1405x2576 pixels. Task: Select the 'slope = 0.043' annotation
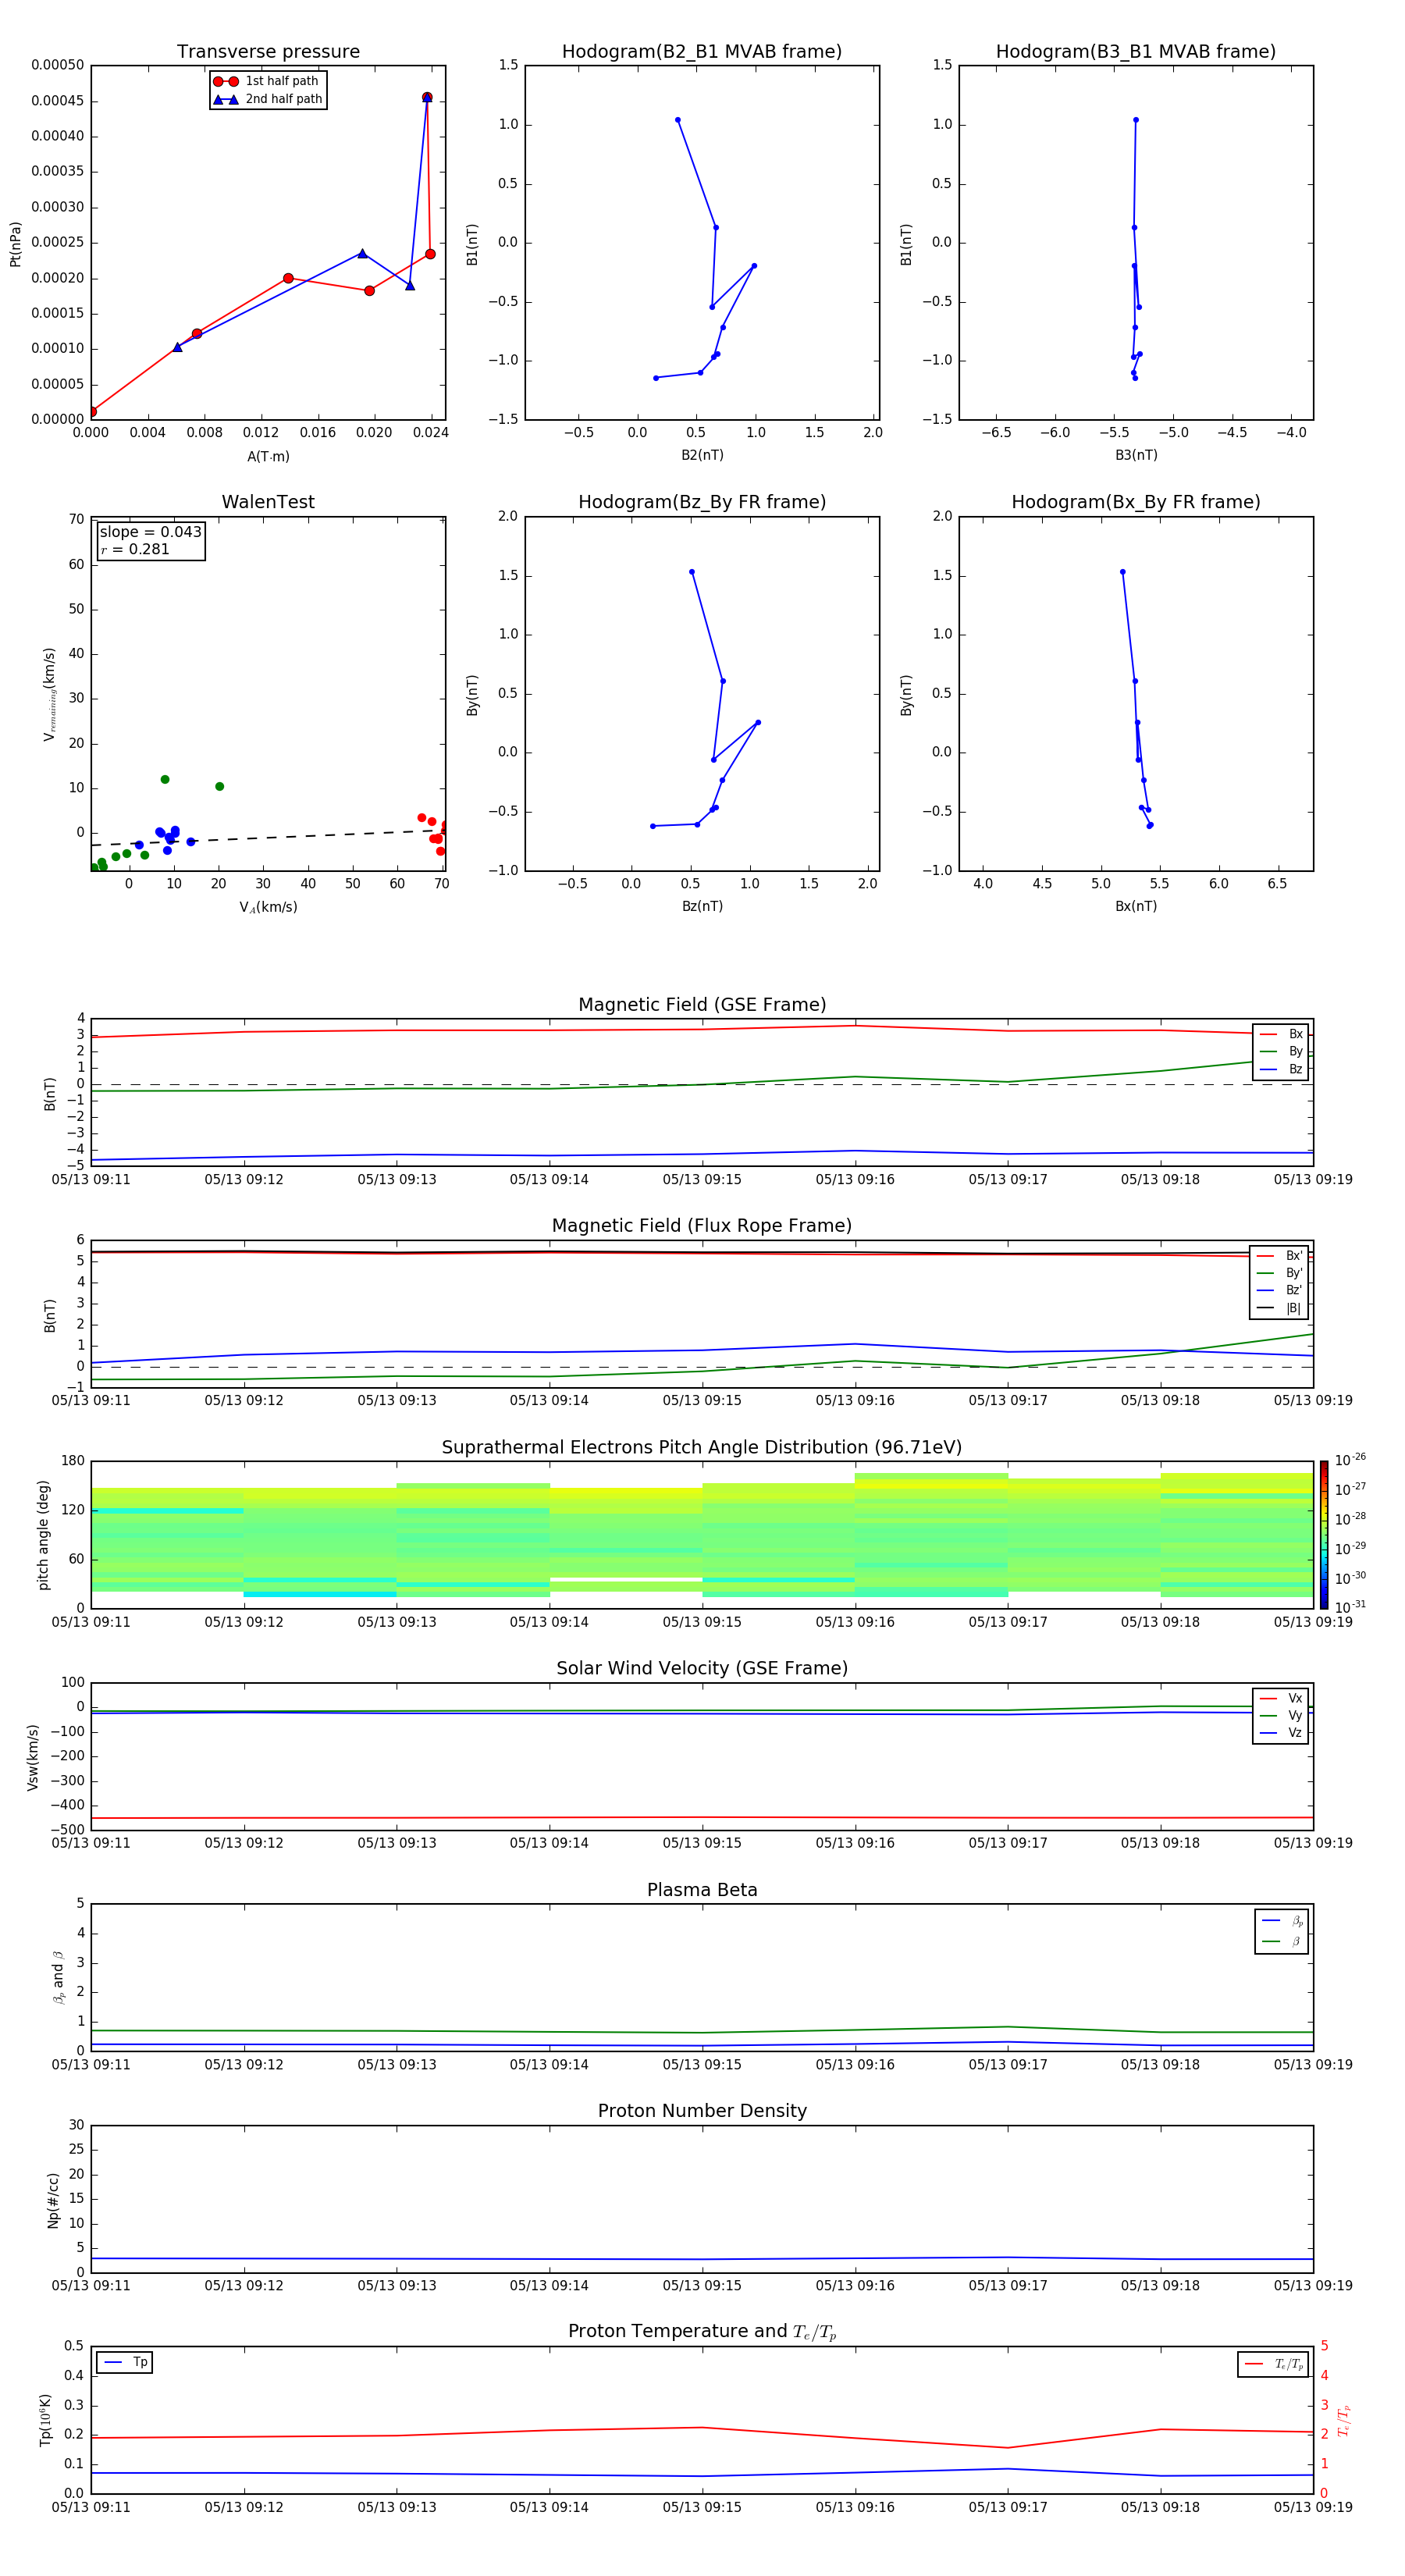(x=151, y=532)
